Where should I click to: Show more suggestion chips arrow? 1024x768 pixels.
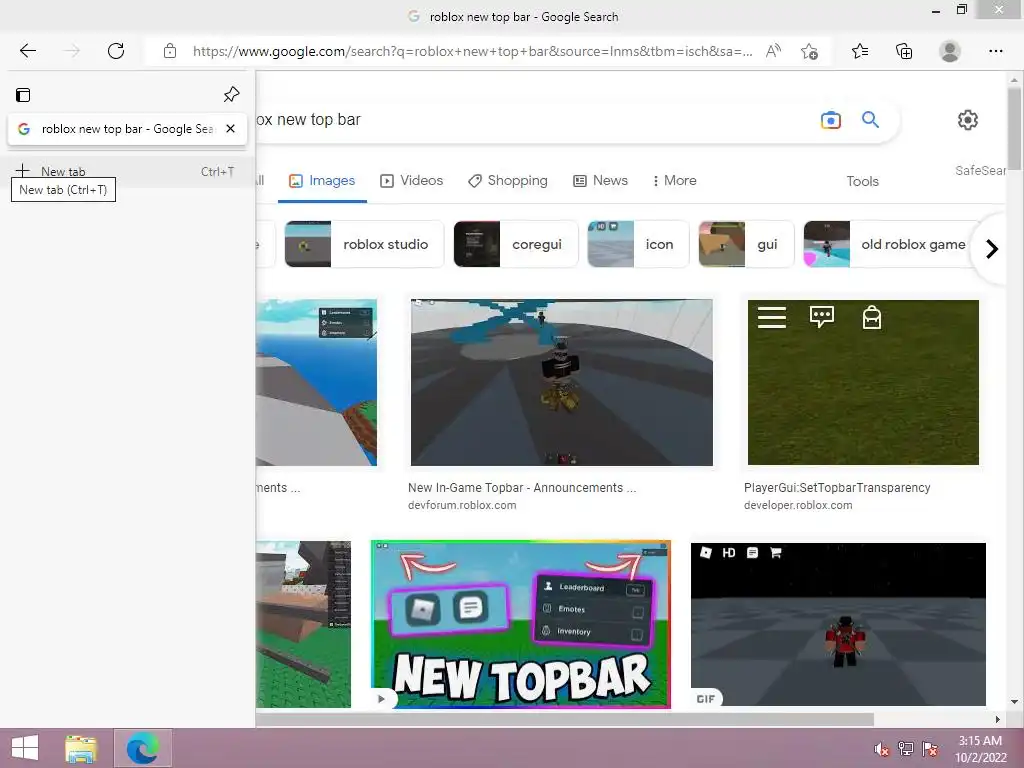point(991,249)
